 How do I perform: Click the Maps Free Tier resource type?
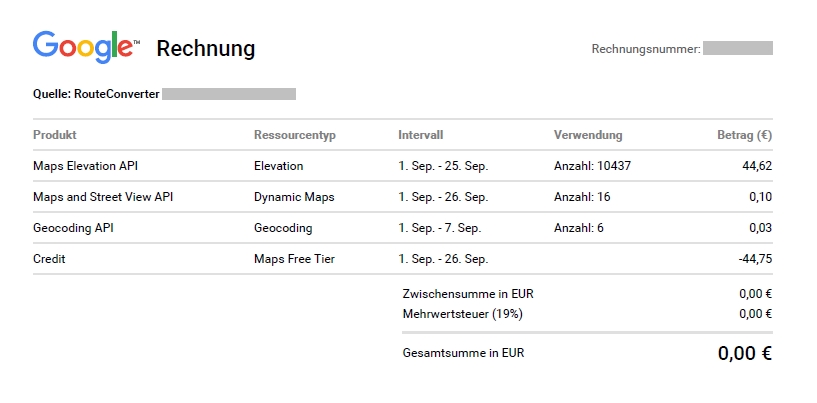(x=294, y=259)
